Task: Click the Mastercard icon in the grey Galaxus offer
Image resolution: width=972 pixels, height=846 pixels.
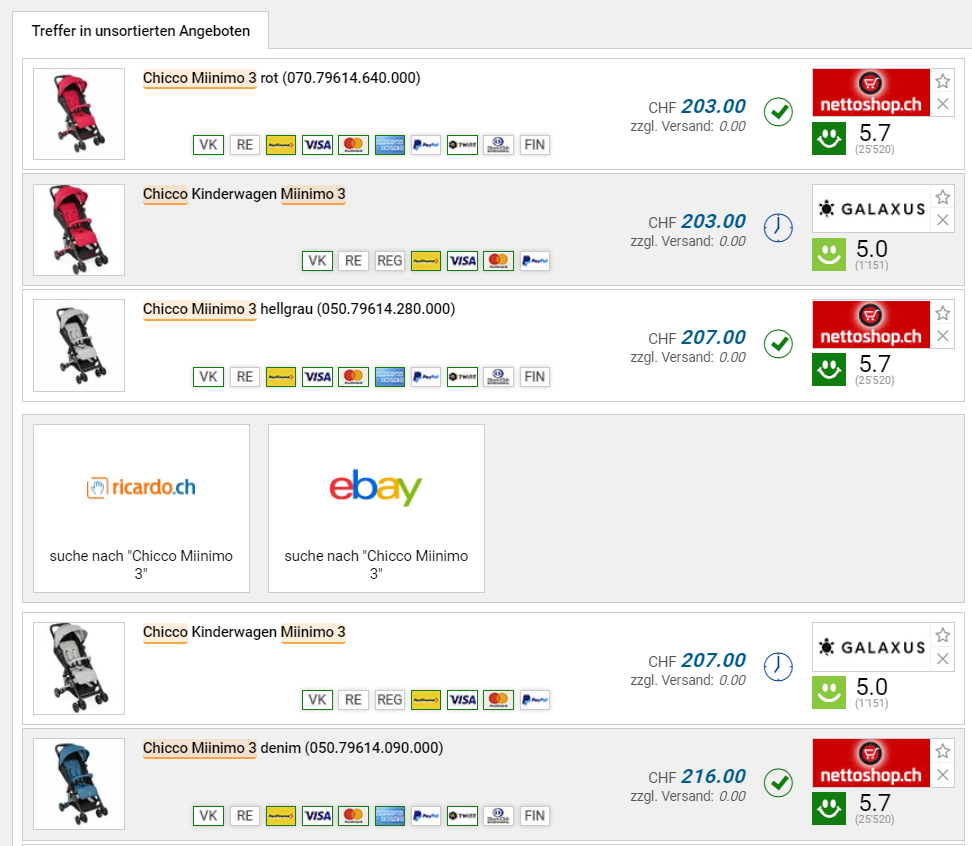Action: [x=498, y=700]
